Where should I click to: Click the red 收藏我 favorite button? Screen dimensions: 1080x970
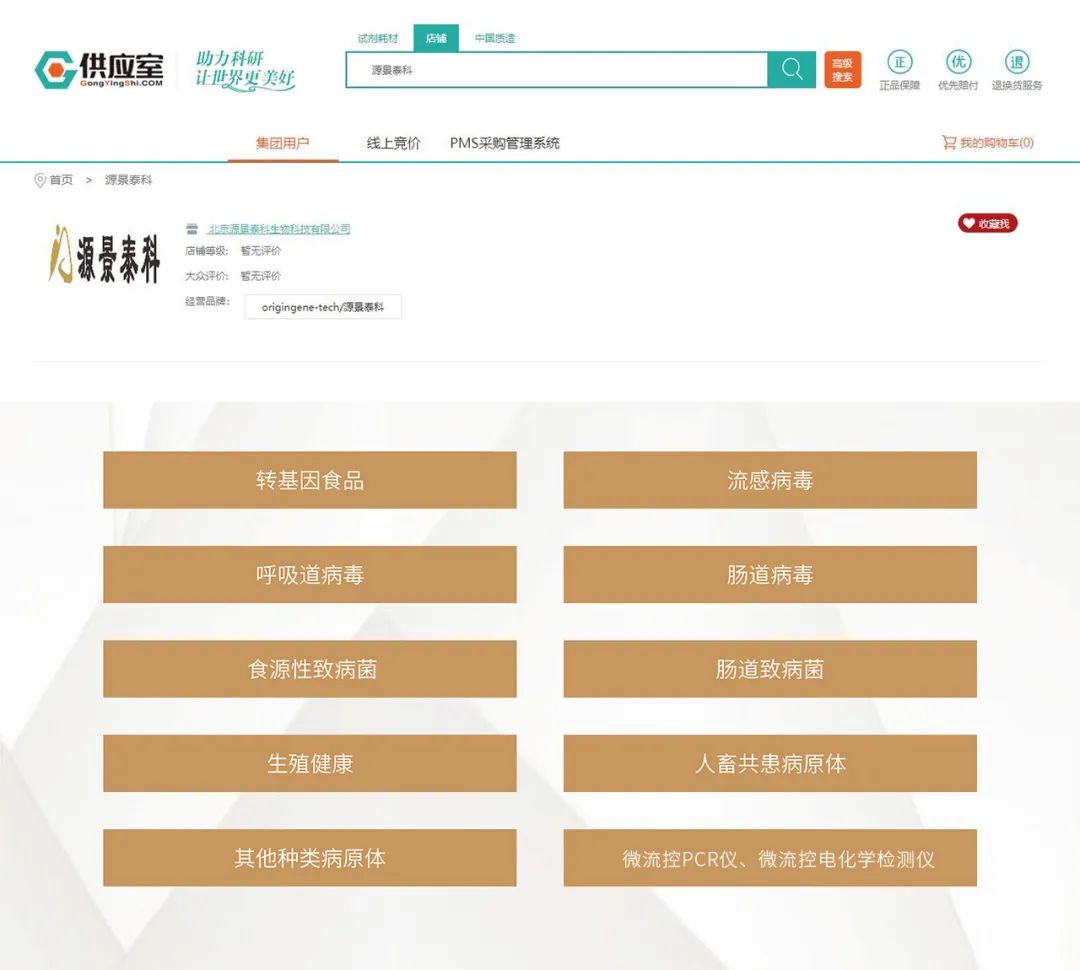coord(987,223)
